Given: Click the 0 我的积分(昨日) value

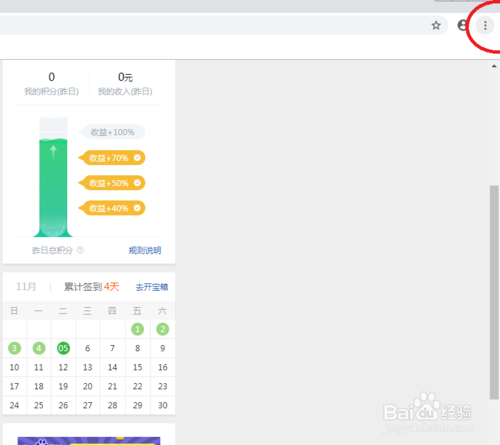Looking at the screenshot, I should click(51, 77).
